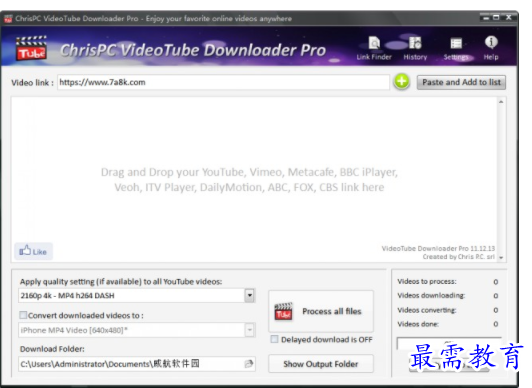
Task: Click Paste and Add to list button
Action: click(x=461, y=82)
